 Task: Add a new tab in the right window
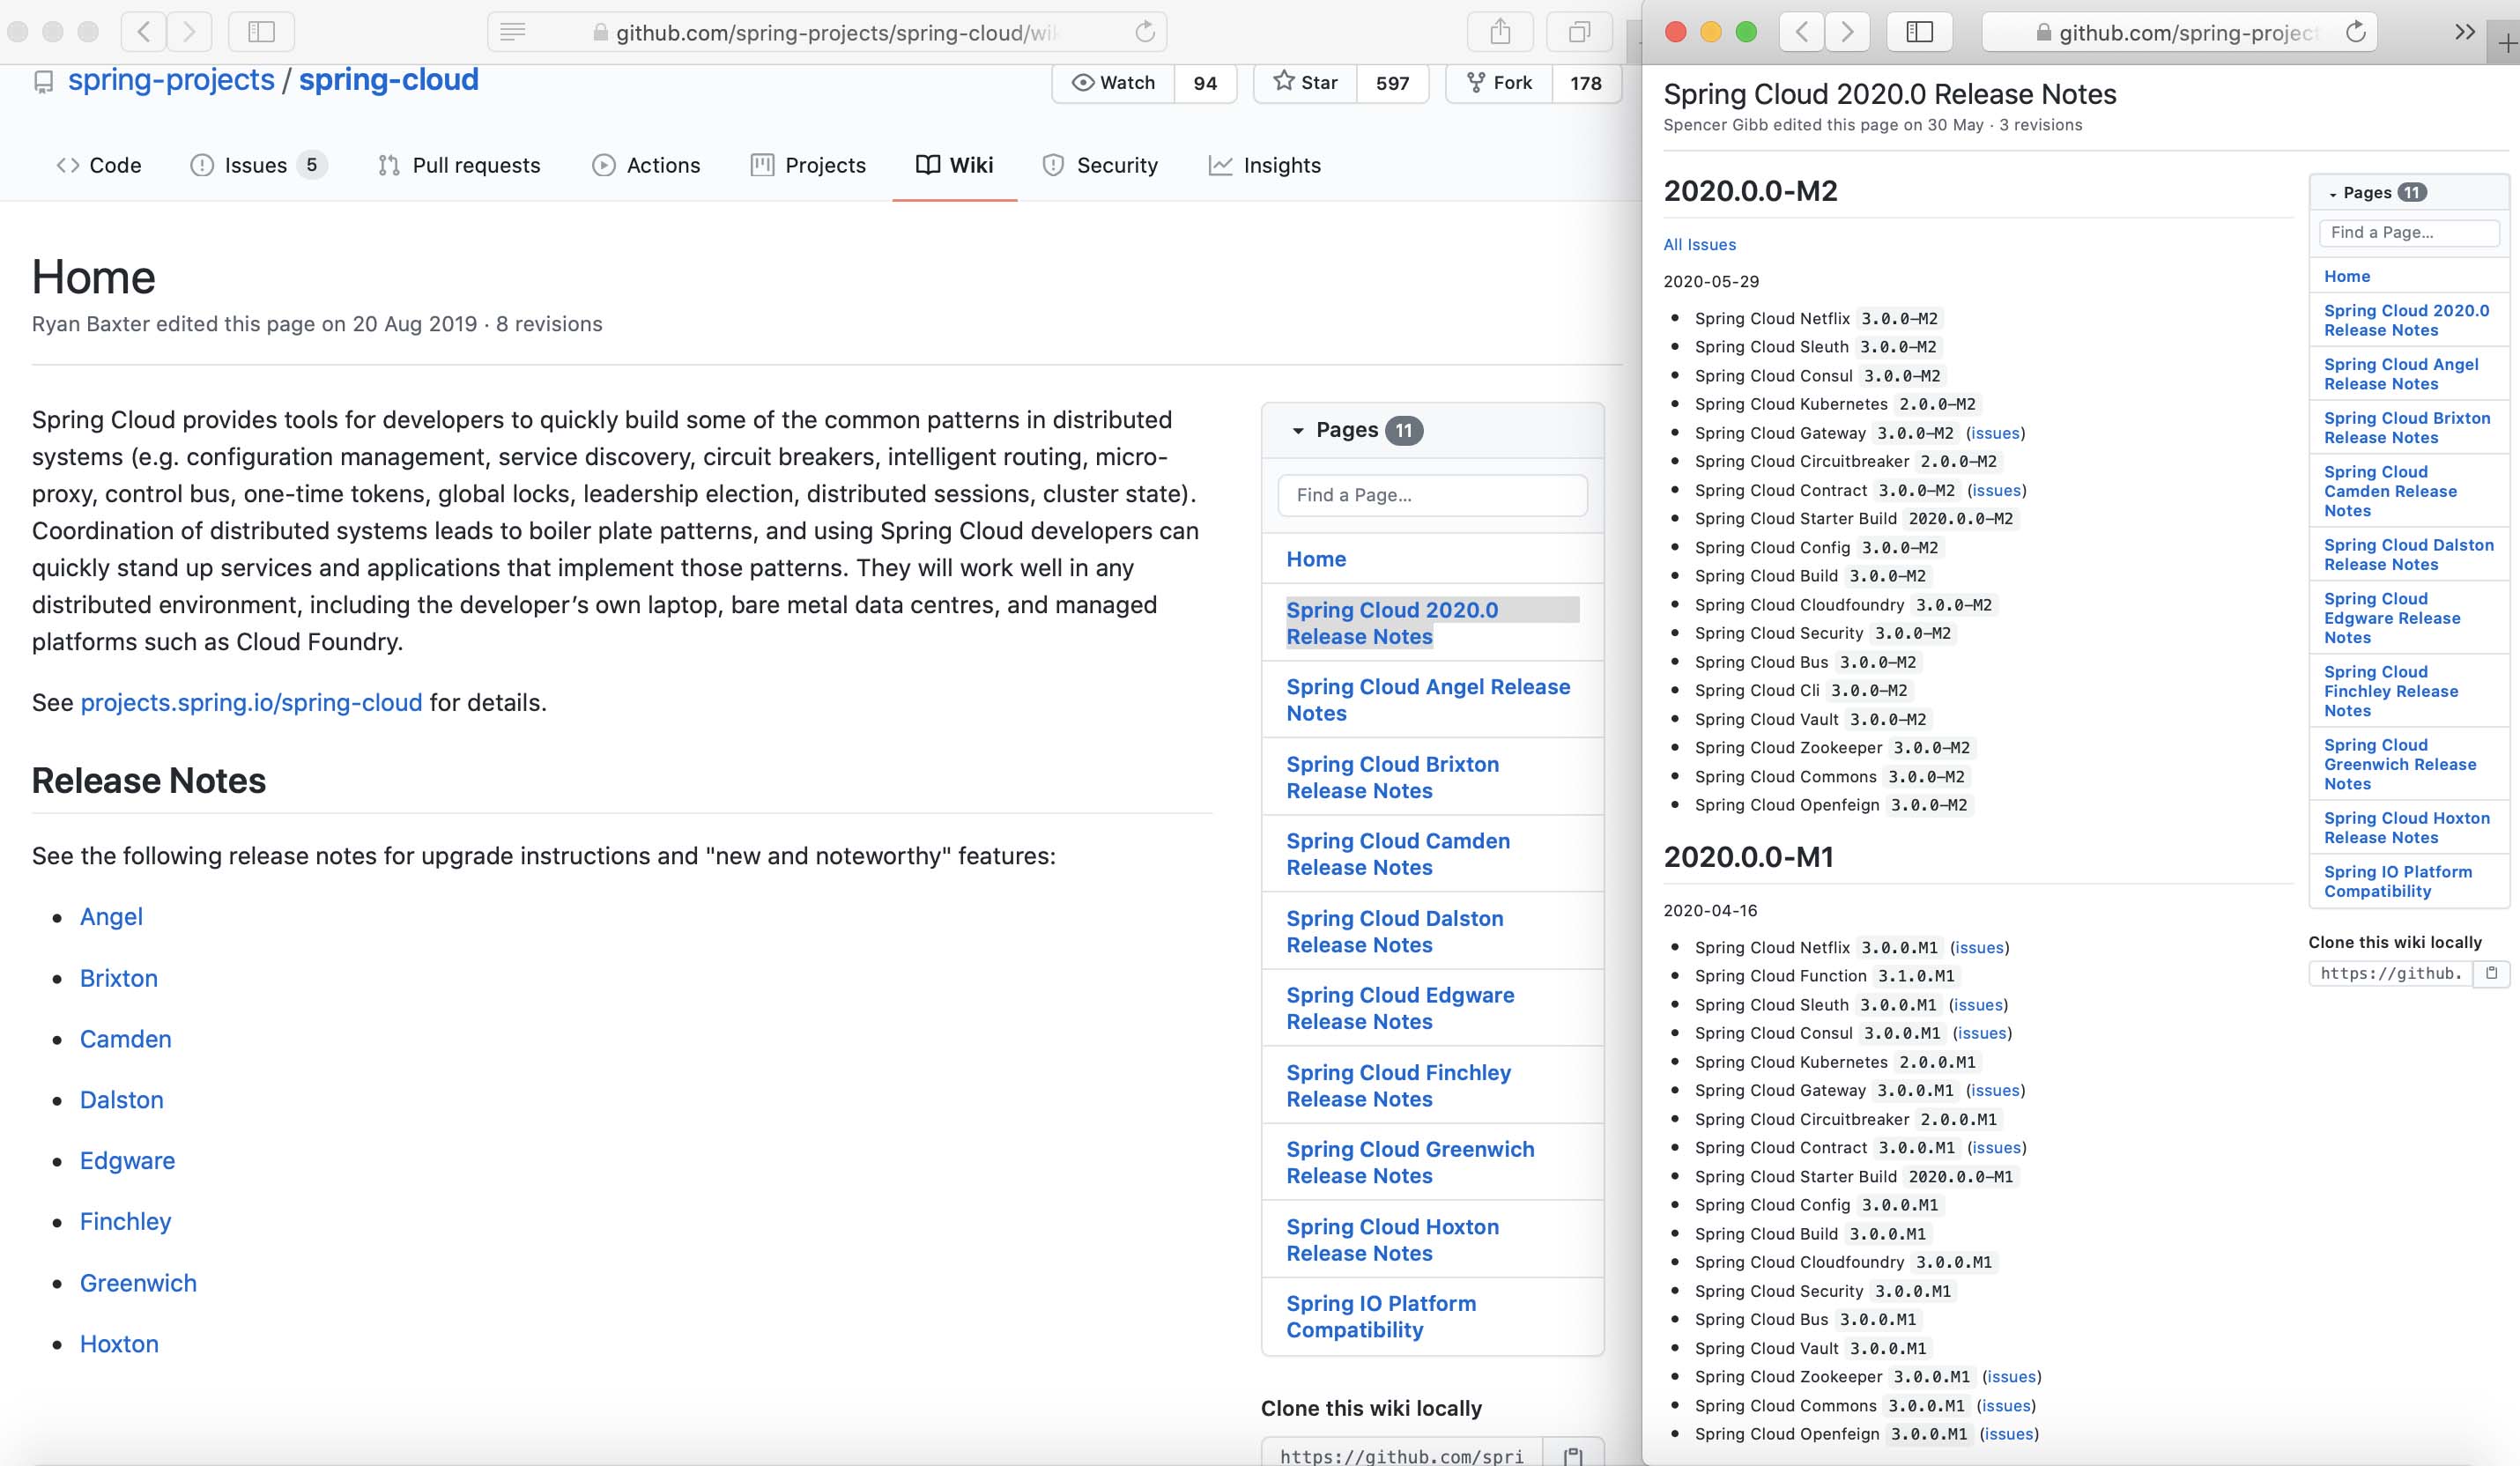point(2506,44)
